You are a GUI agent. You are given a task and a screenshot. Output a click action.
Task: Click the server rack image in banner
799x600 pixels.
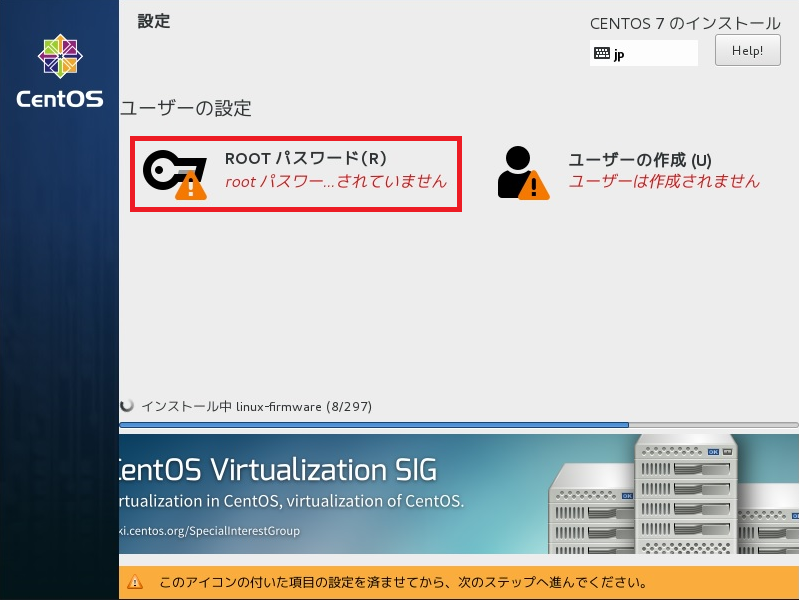tap(673, 494)
